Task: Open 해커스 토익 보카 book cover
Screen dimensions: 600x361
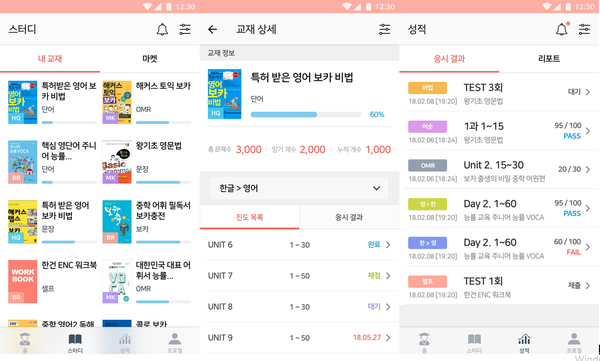Action: click(x=117, y=102)
